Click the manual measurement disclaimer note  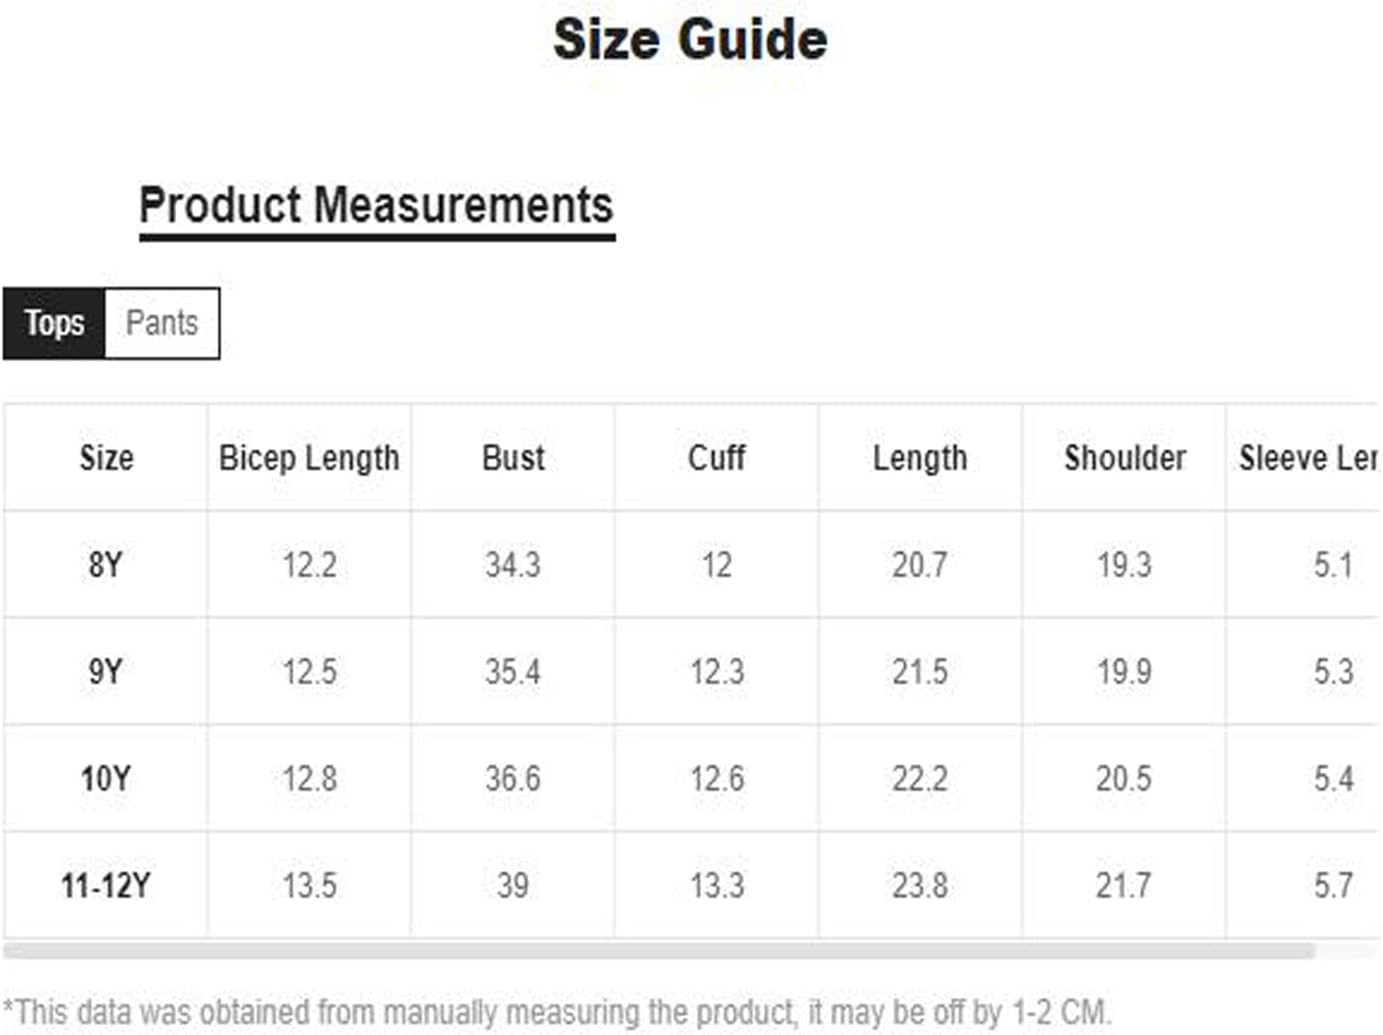click(x=557, y=1011)
